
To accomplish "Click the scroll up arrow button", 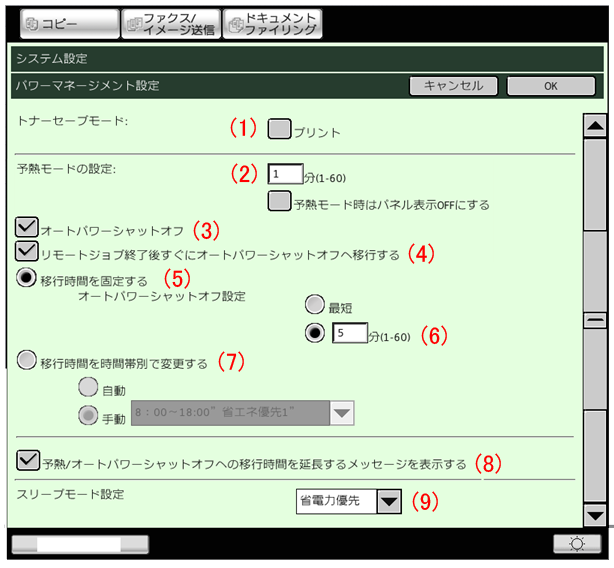I will (x=596, y=126).
